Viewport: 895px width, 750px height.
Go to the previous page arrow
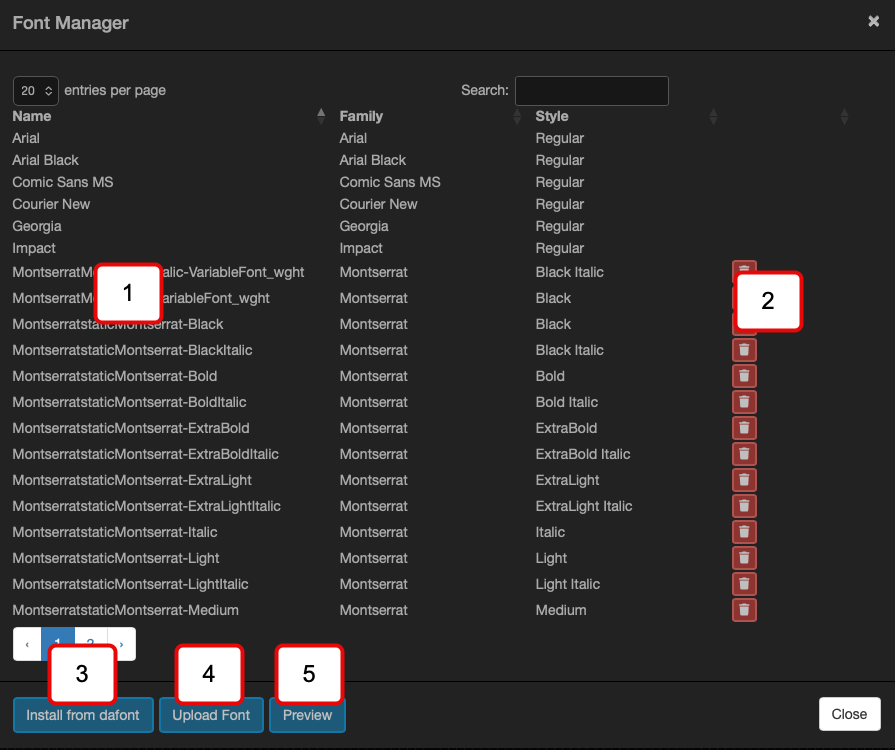pos(27,644)
